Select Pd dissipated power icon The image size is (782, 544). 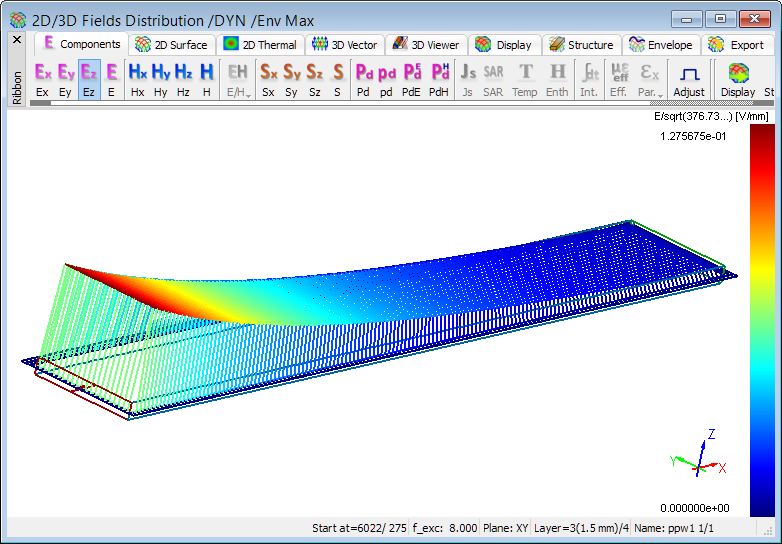364,79
